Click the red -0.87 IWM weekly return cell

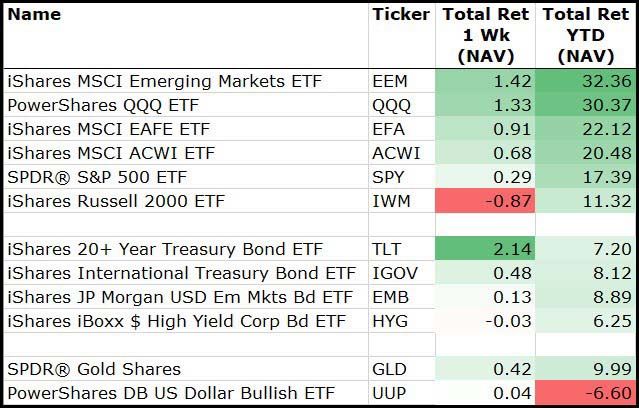[x=485, y=201]
